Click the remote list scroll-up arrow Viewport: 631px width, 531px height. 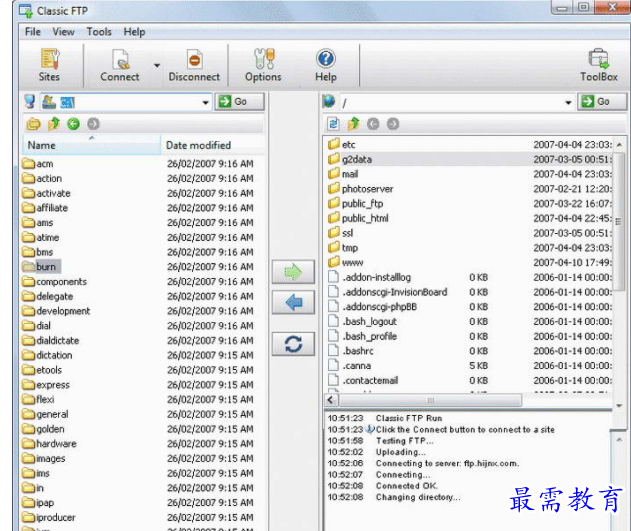pyautogui.click(x=619, y=144)
